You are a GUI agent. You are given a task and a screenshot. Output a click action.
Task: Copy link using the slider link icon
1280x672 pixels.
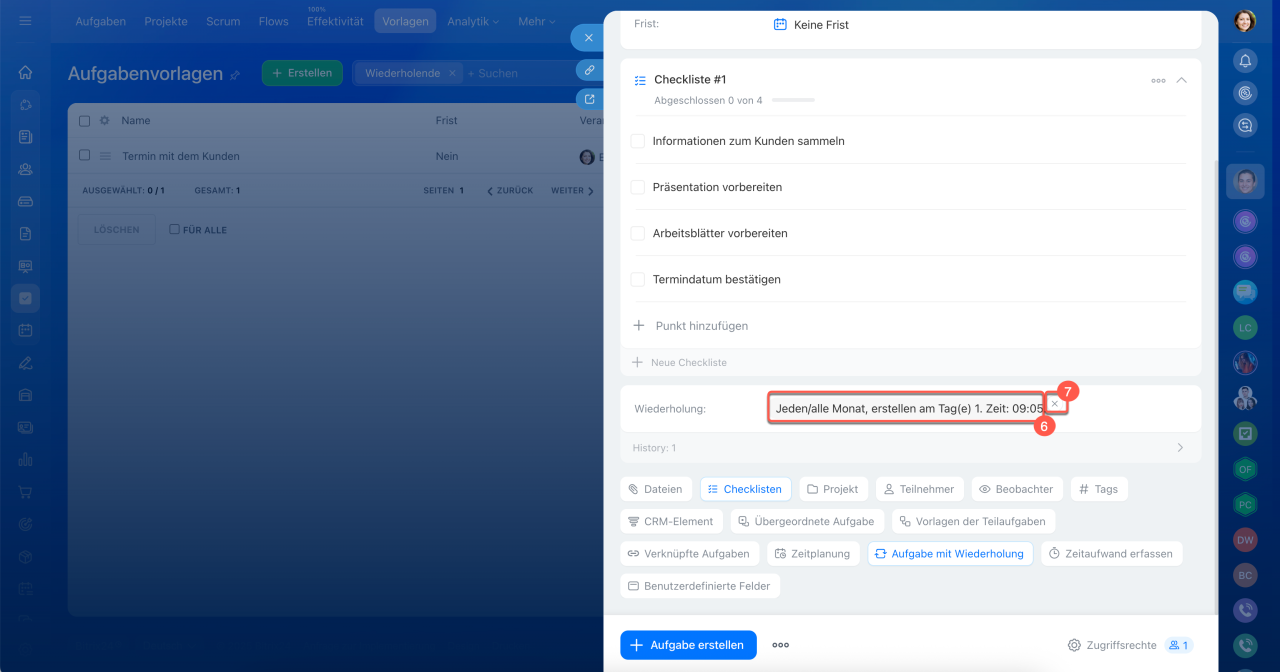point(589,70)
